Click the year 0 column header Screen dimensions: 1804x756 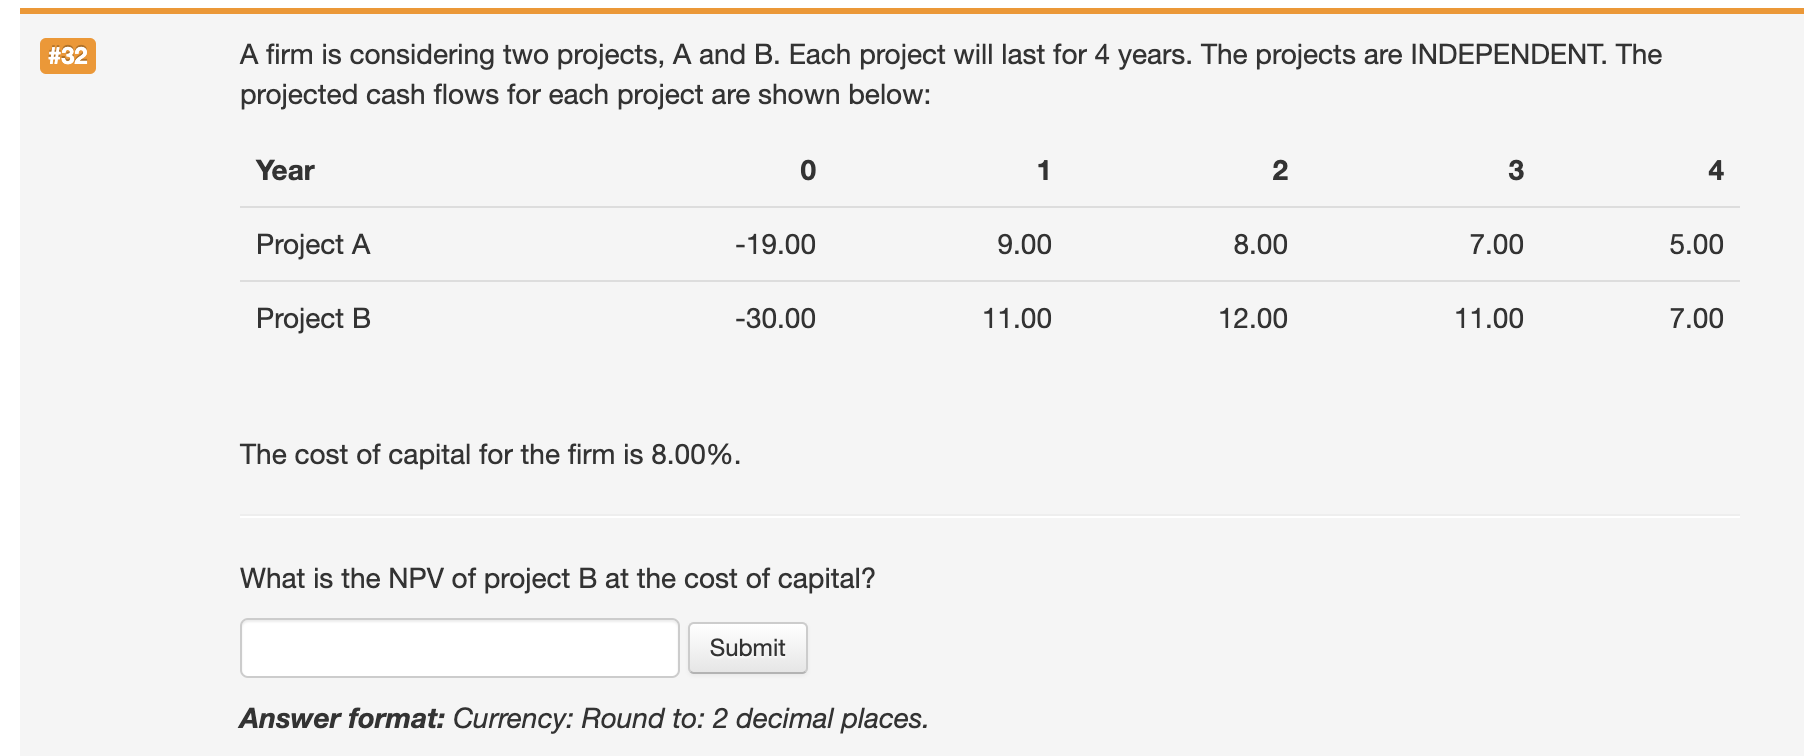pos(807,170)
